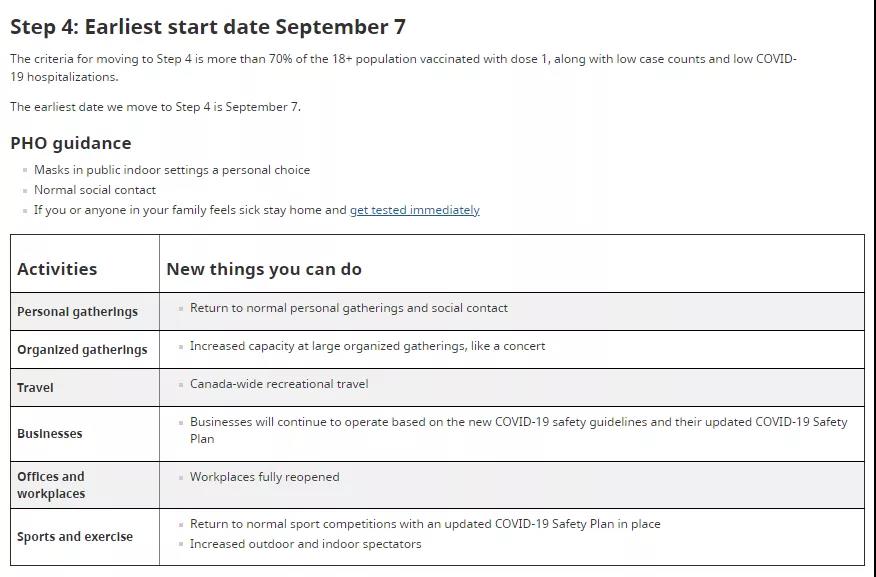Select the 'Sports and exercise' row label
The width and height of the screenshot is (876, 577).
tap(75, 537)
